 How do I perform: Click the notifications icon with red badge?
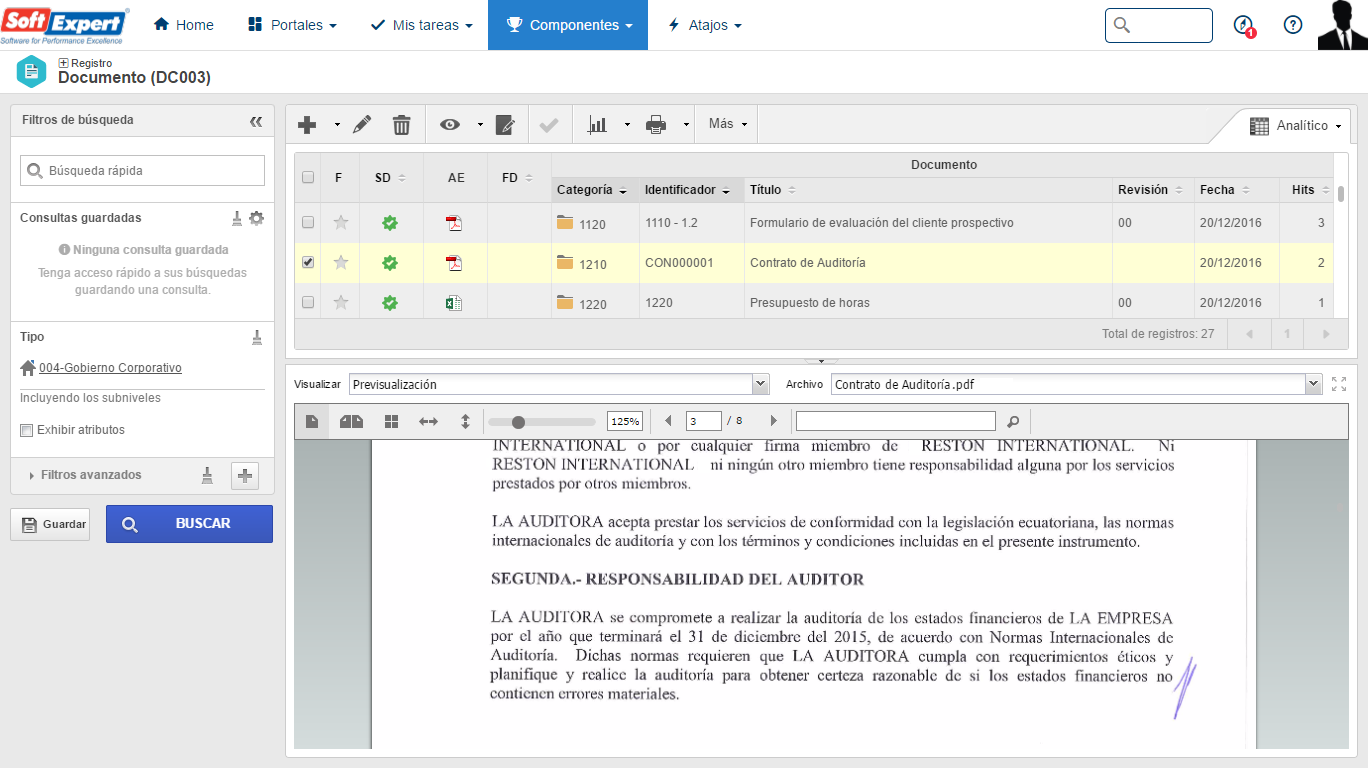coord(1244,26)
